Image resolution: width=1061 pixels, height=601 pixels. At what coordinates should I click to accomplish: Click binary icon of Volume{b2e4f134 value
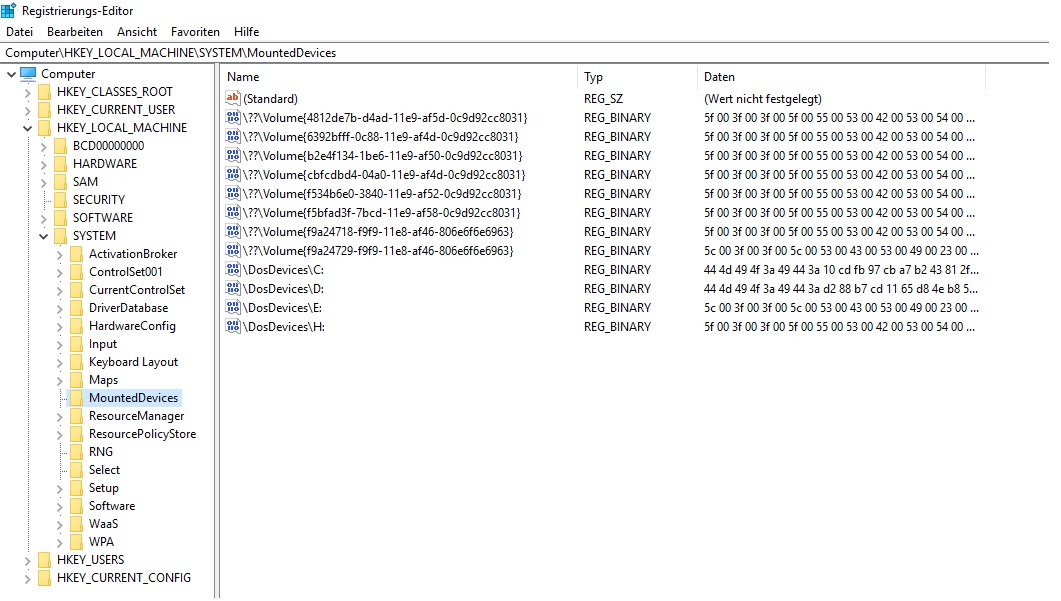[233, 155]
